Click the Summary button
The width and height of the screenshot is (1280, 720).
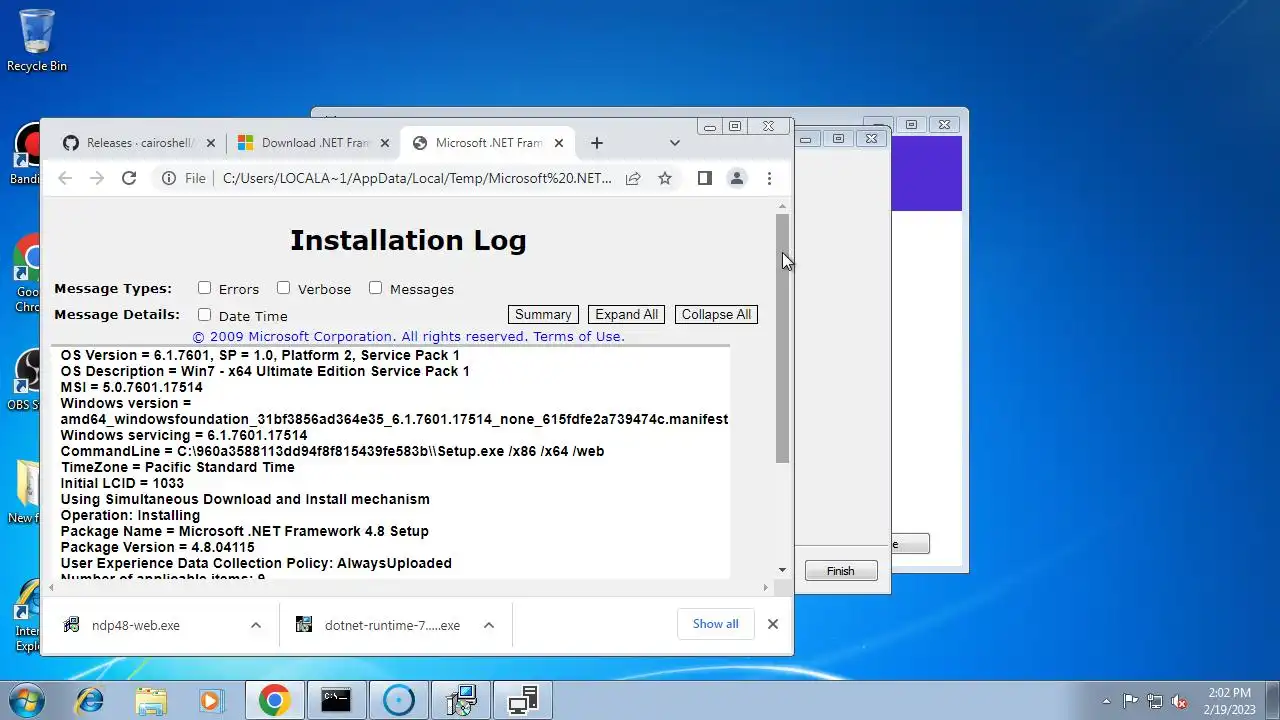[543, 314]
